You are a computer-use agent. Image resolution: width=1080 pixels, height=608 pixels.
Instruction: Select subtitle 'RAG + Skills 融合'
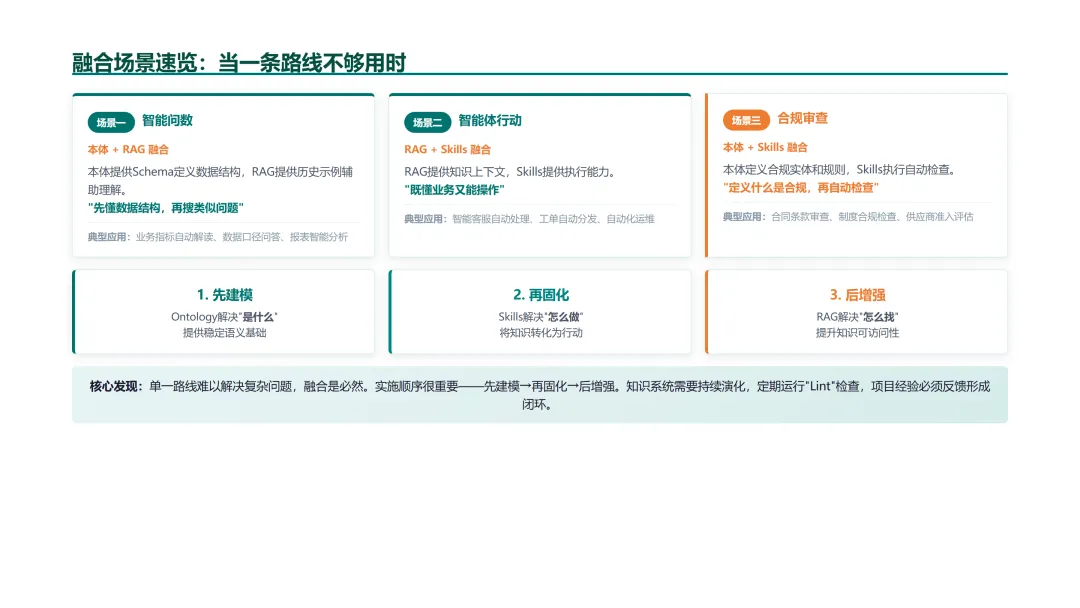448,149
